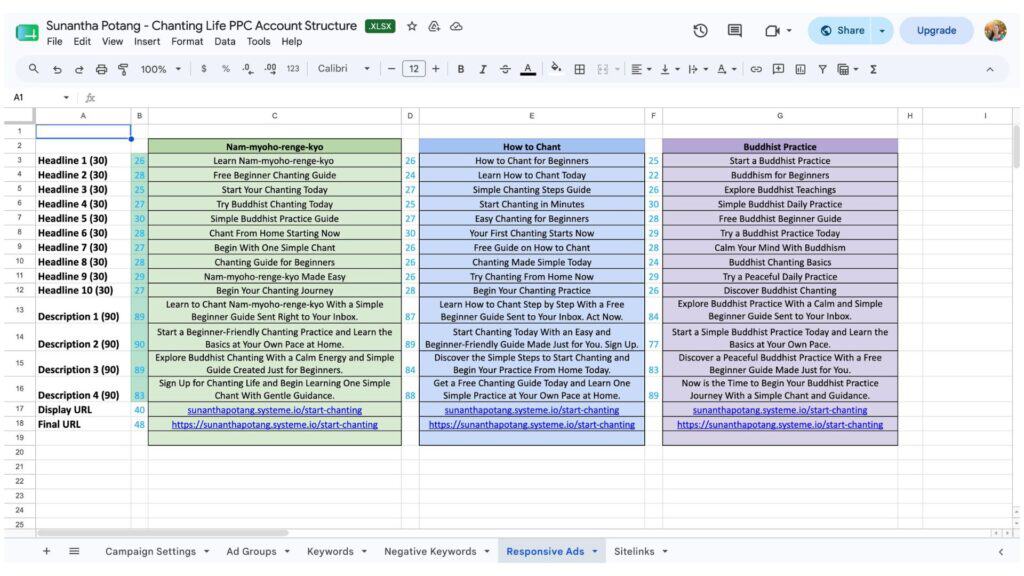View the cloud document status
This screenshot has height=576, width=1024.
point(456,26)
